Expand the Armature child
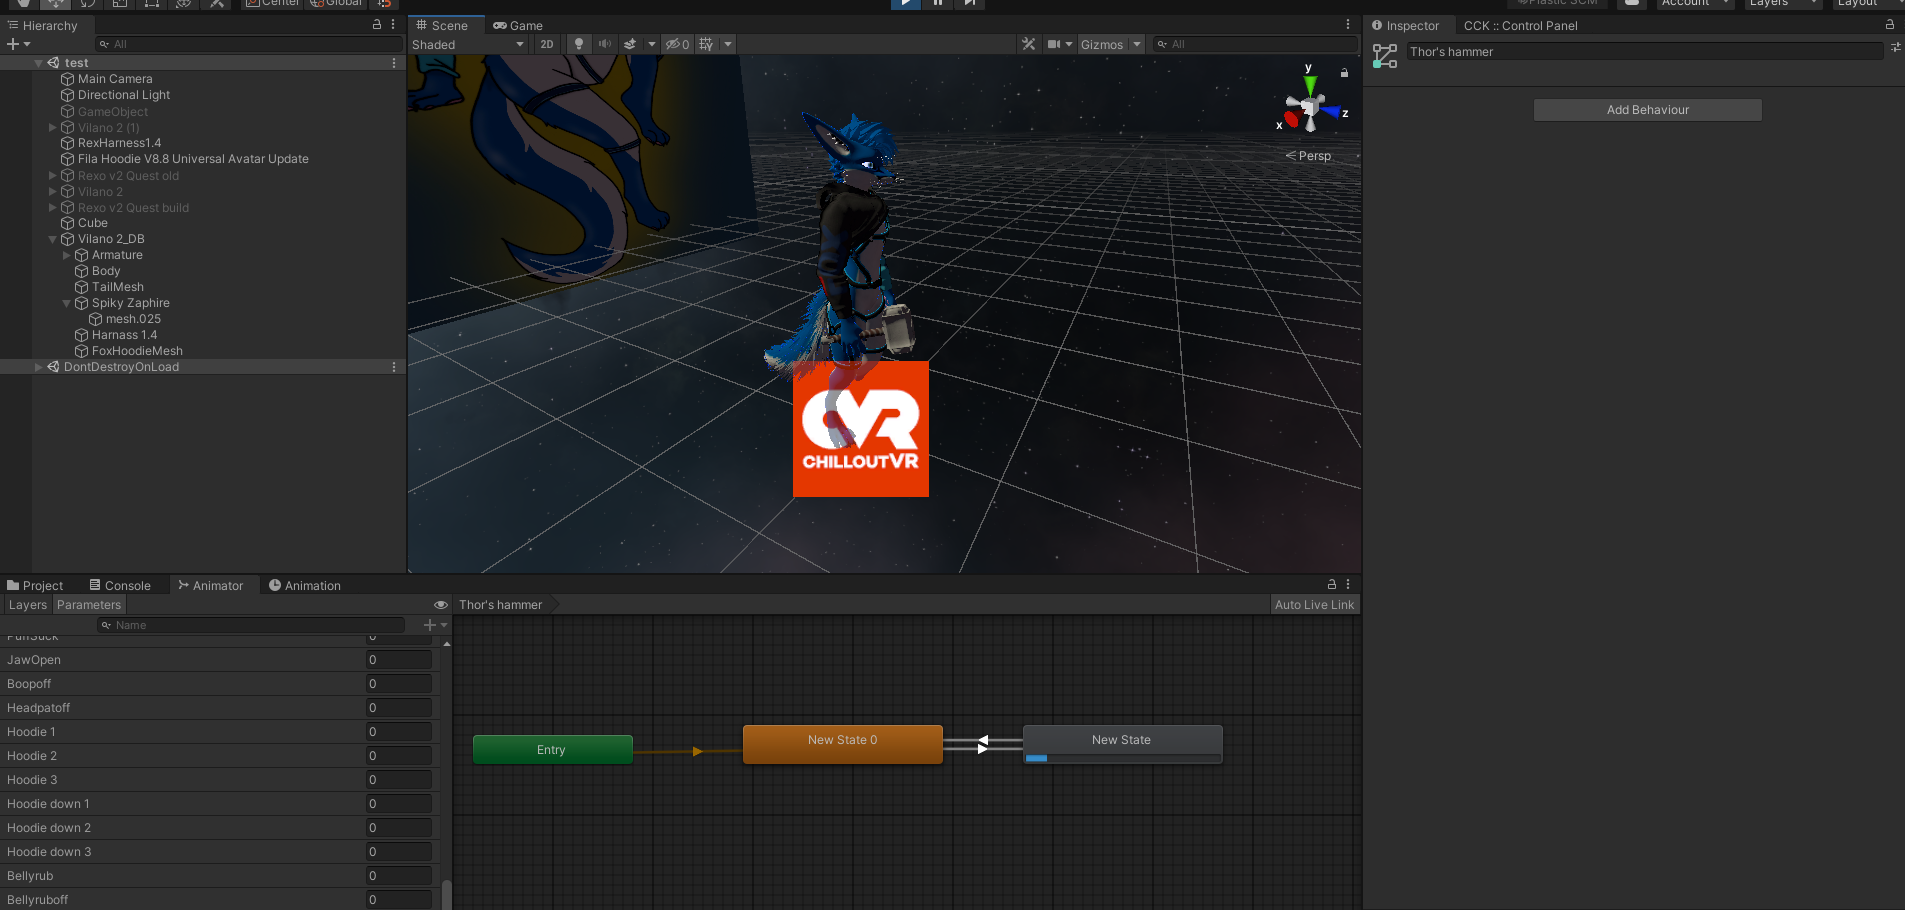 coord(66,255)
